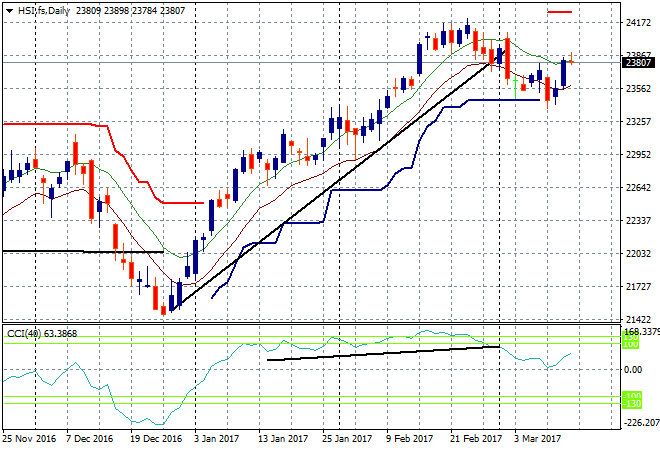This screenshot has height=450, width=660.
Task: Click the 21 Feb 2017 date label
Action: (x=476, y=439)
